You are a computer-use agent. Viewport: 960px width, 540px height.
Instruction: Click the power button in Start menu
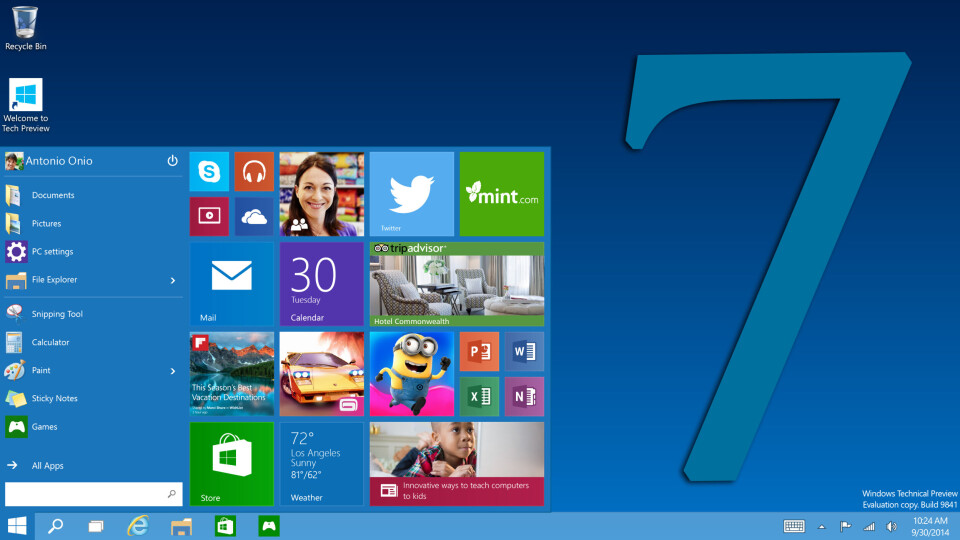pyautogui.click(x=173, y=160)
